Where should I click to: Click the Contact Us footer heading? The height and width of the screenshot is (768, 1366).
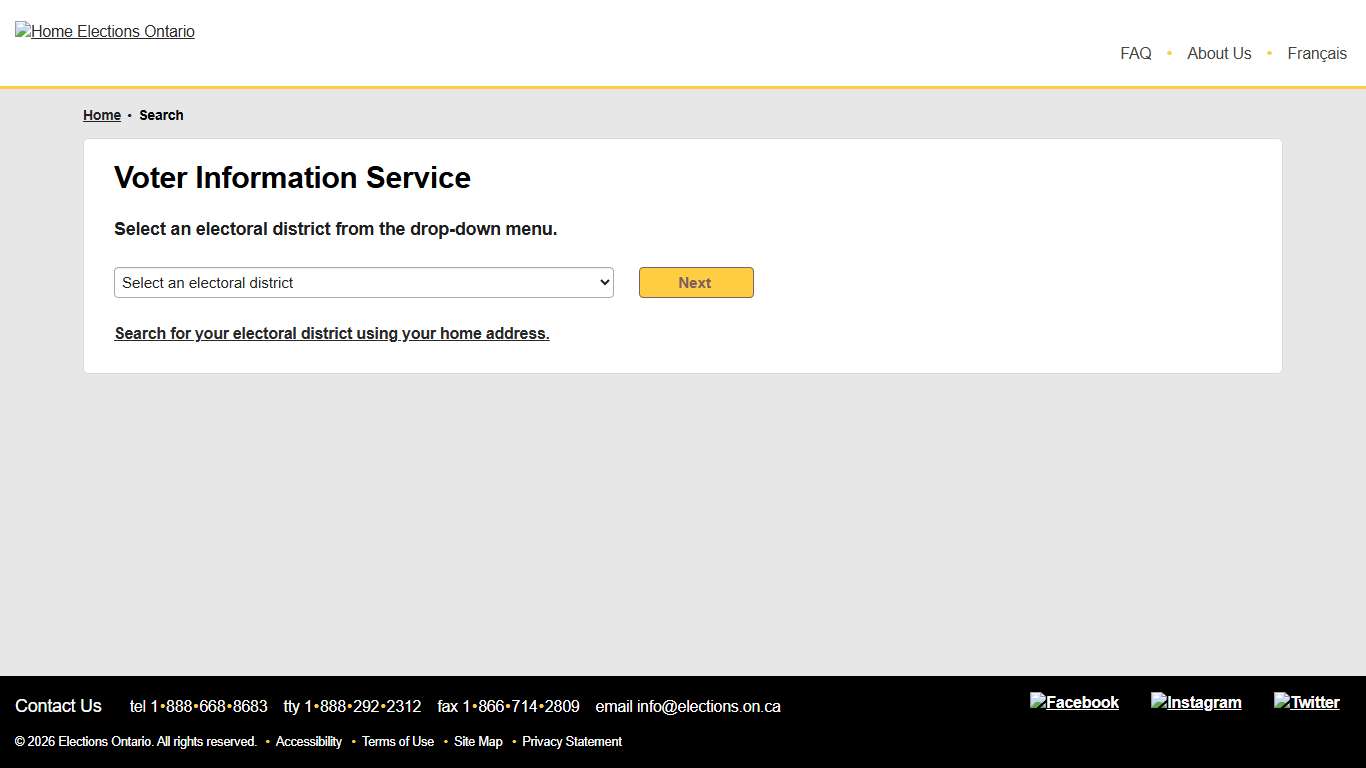(58, 706)
